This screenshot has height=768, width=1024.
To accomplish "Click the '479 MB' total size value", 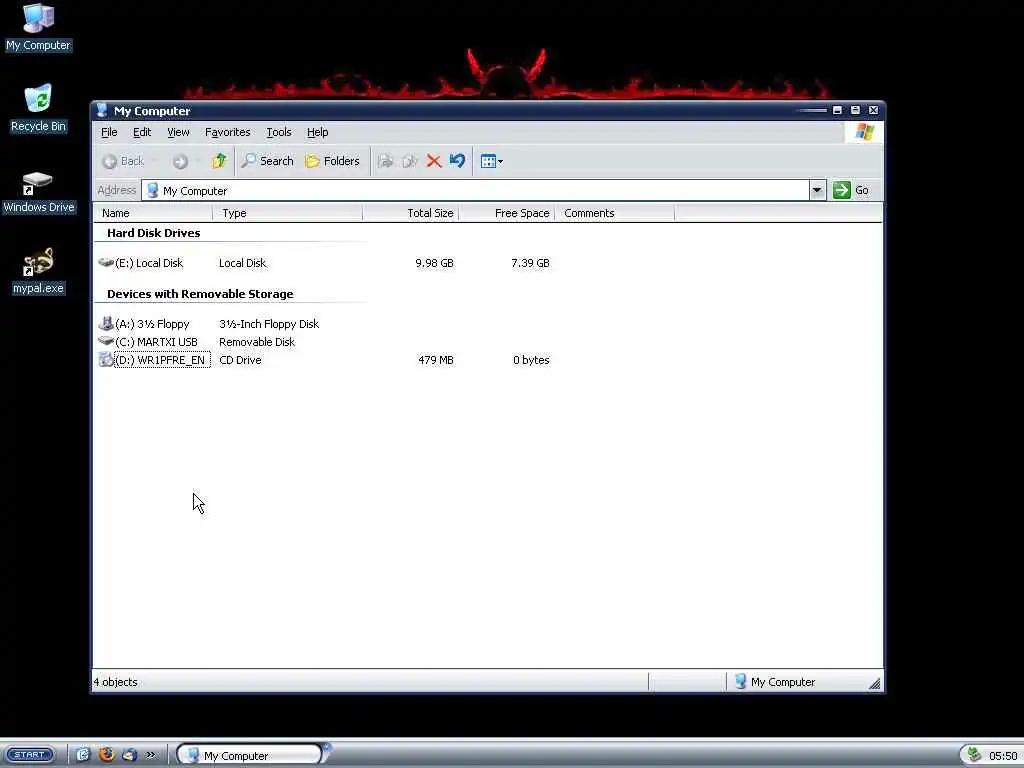I will coord(436,360).
